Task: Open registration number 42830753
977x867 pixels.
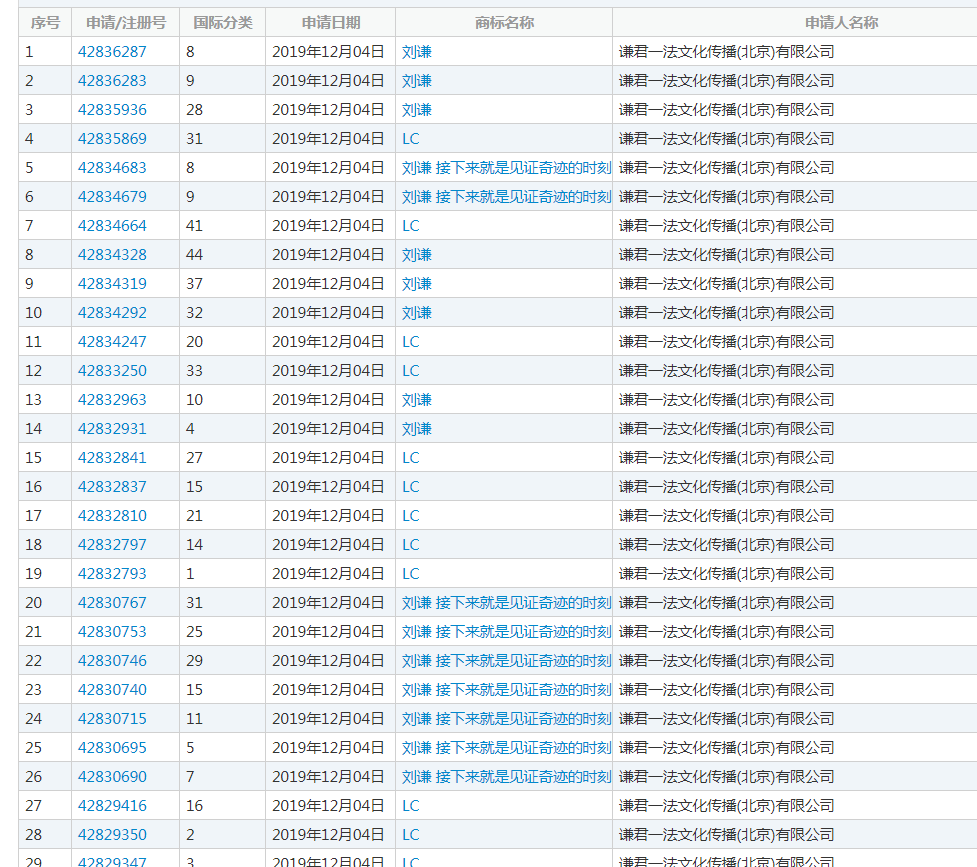Action: [112, 631]
